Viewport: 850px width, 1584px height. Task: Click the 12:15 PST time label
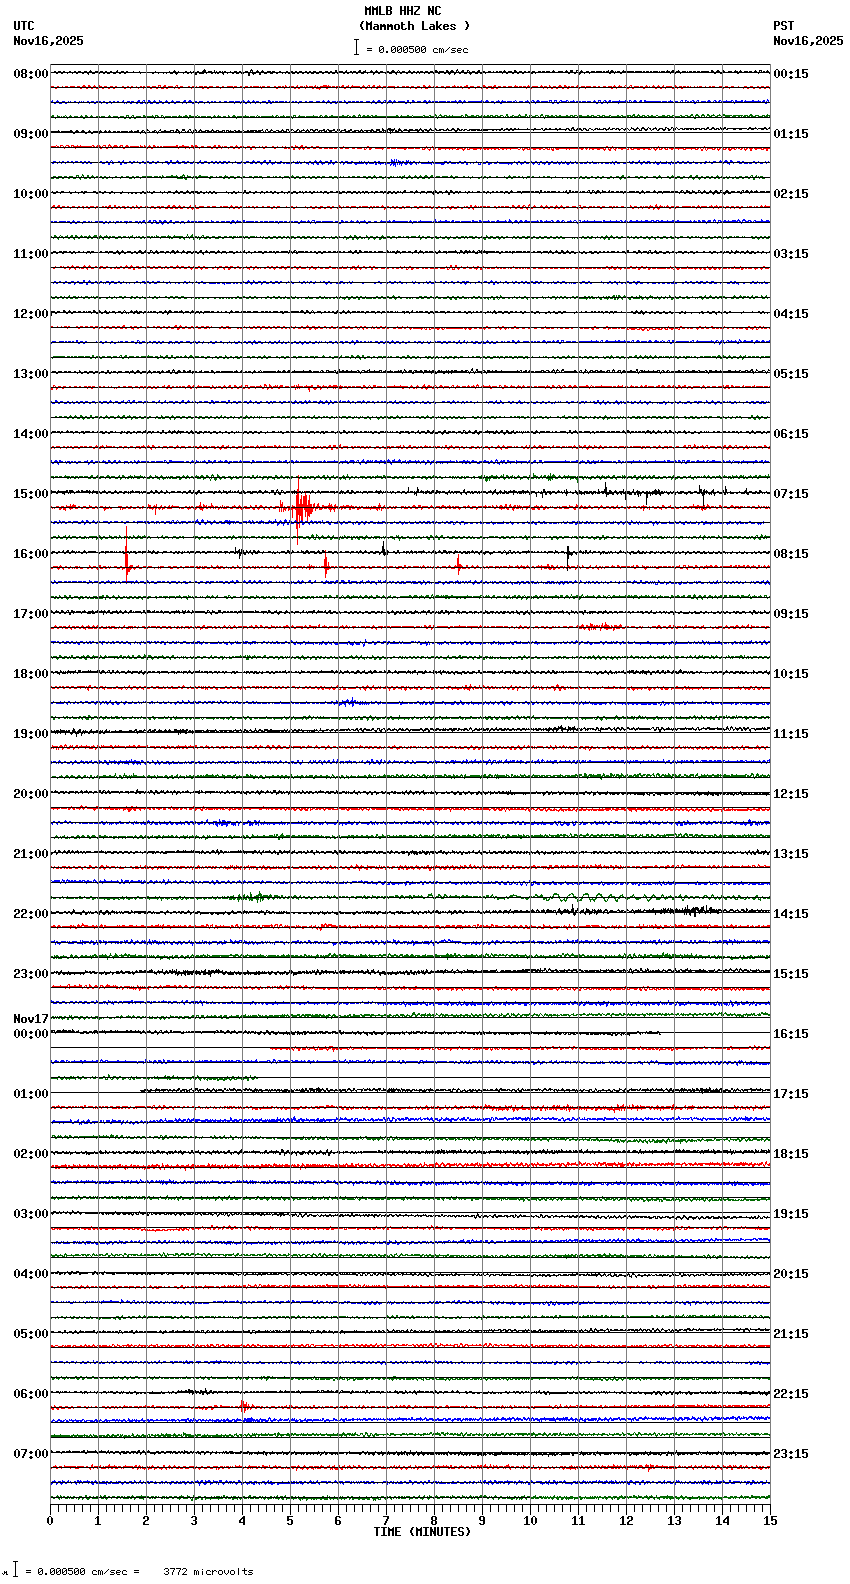point(791,794)
